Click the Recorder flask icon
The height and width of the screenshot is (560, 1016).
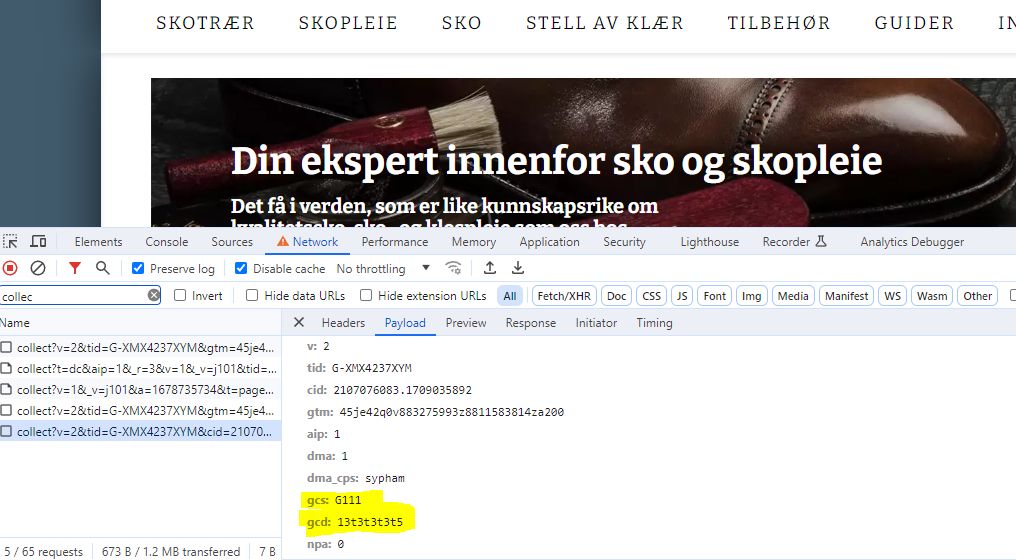(821, 242)
